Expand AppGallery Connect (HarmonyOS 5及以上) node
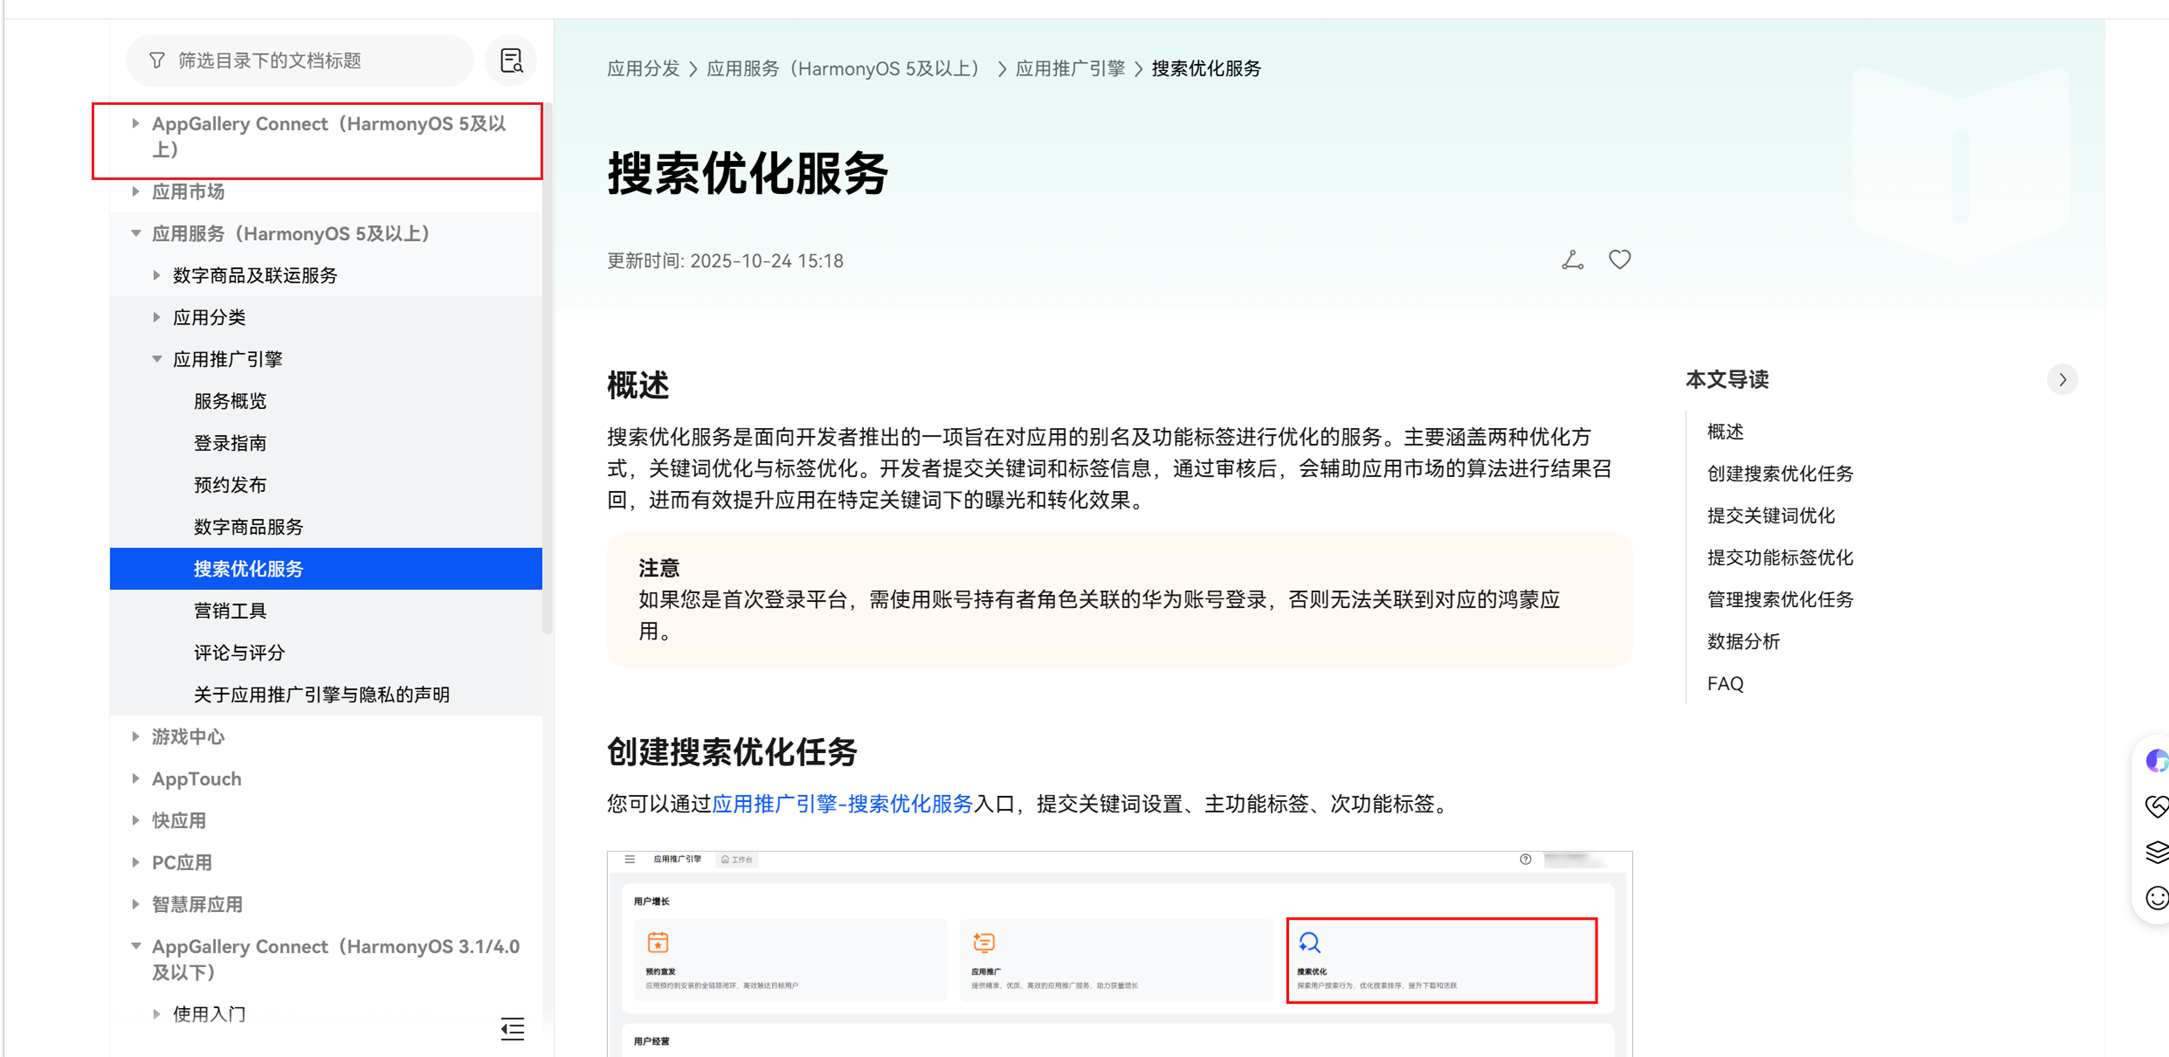Viewport: 2169px width, 1057px height. click(135, 124)
